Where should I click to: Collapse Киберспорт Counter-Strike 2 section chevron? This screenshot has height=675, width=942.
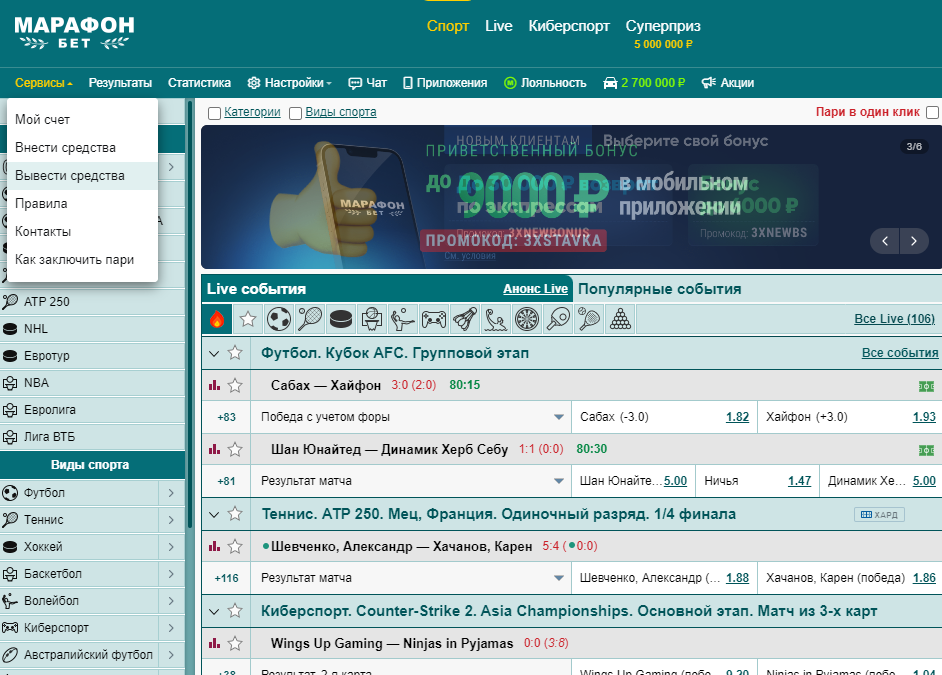pos(214,611)
